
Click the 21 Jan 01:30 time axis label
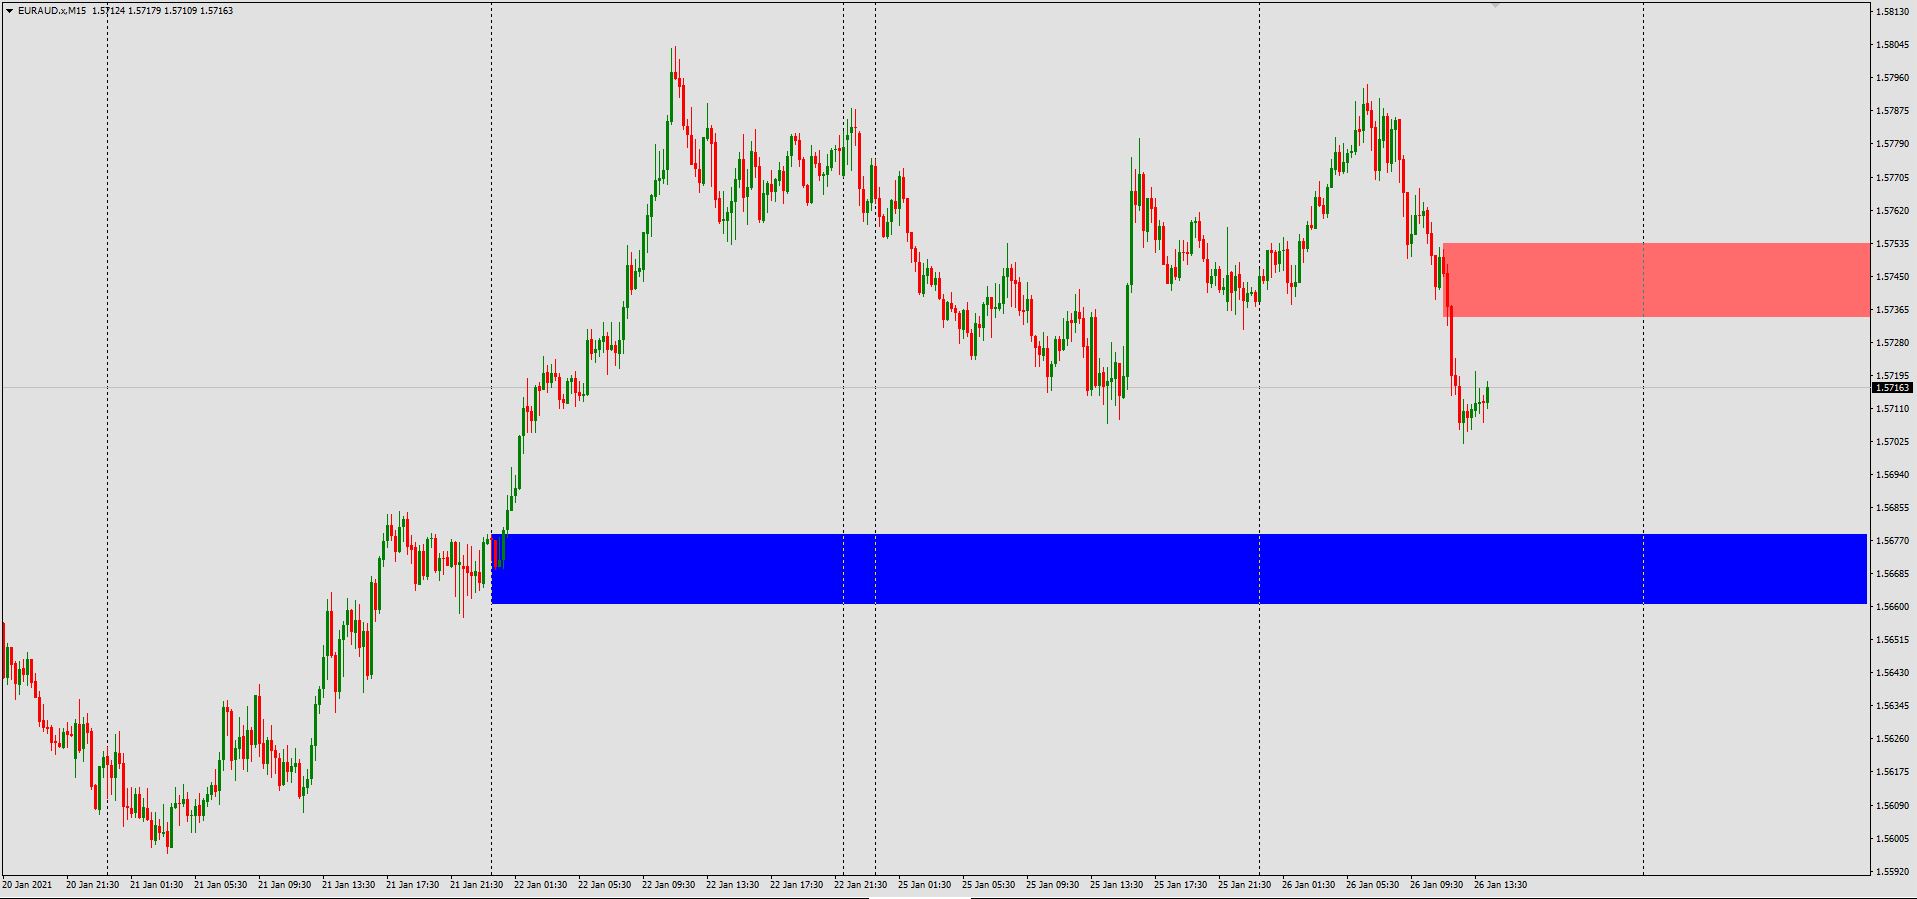tap(157, 885)
